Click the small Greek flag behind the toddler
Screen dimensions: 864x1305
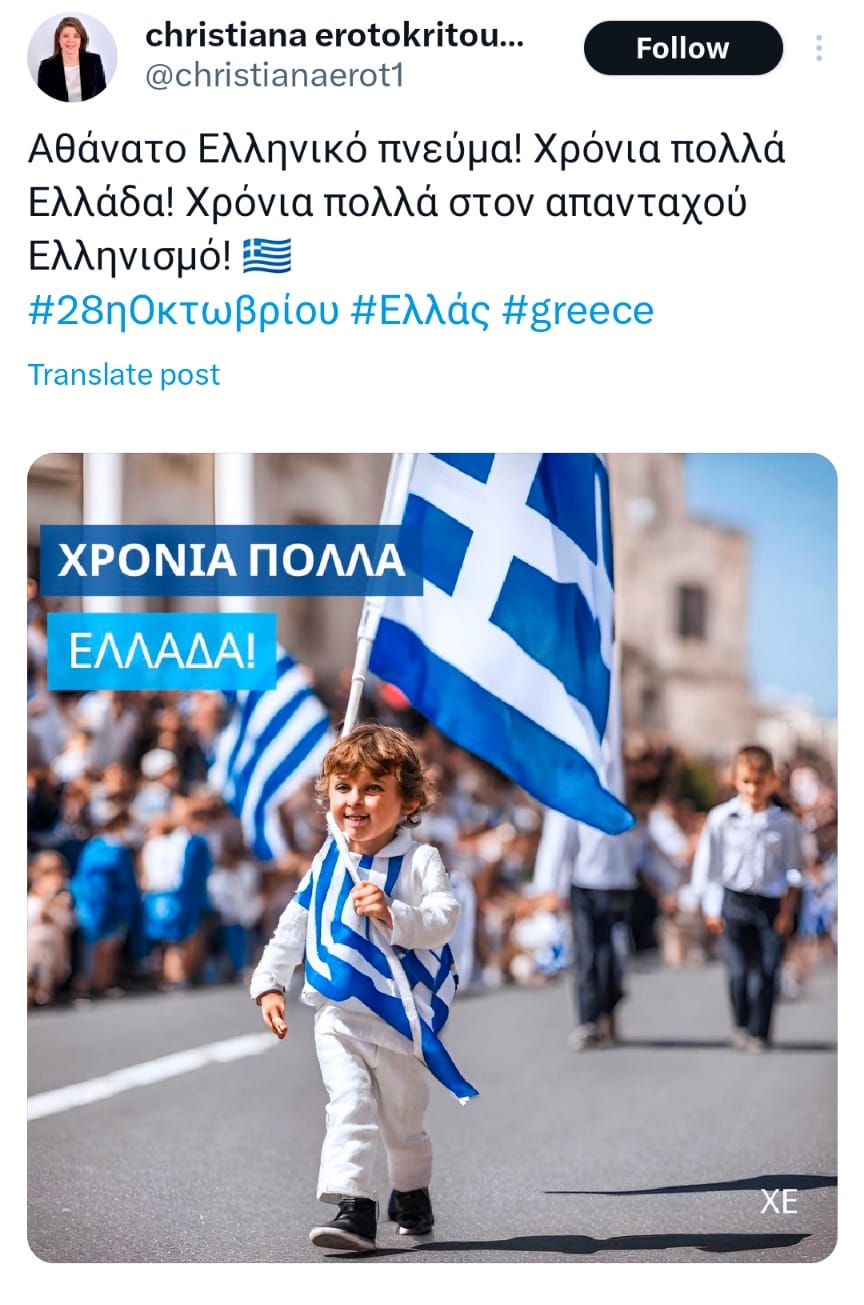[x=270, y=750]
